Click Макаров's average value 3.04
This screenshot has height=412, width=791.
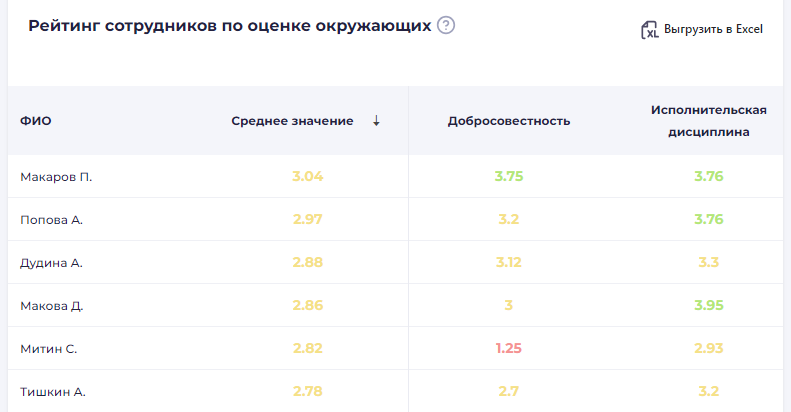308,177
